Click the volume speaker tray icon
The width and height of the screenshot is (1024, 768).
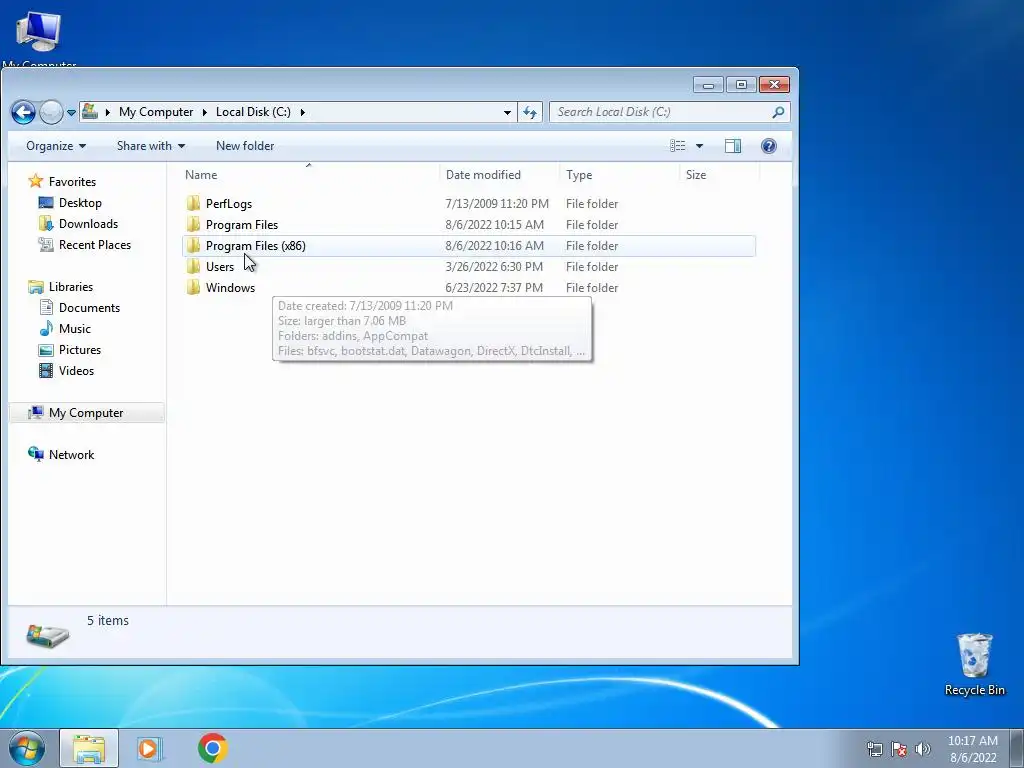pos(923,749)
